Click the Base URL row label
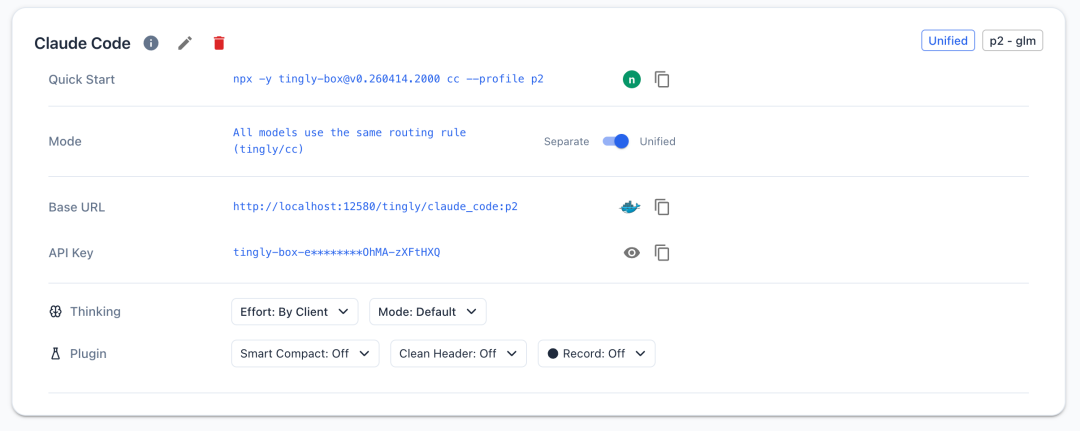The image size is (1080, 431). tap(77, 207)
